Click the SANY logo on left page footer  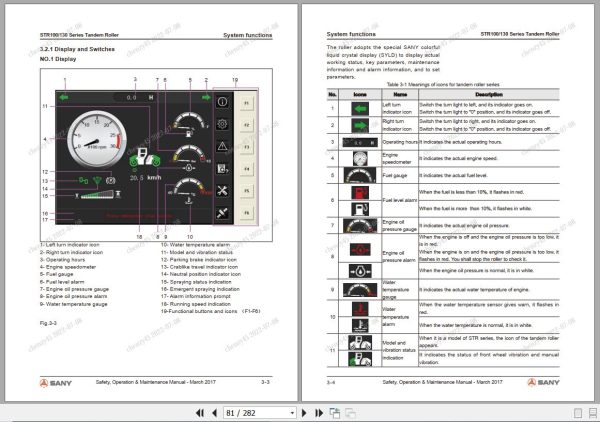56,383
